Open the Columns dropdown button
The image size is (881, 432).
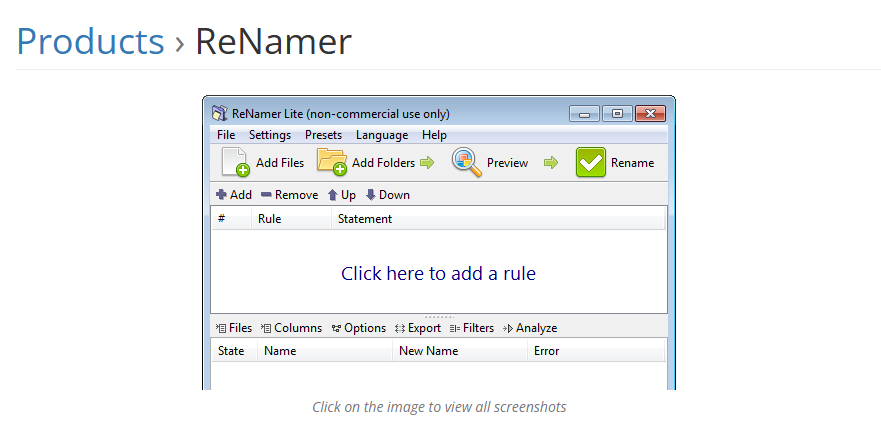(292, 328)
